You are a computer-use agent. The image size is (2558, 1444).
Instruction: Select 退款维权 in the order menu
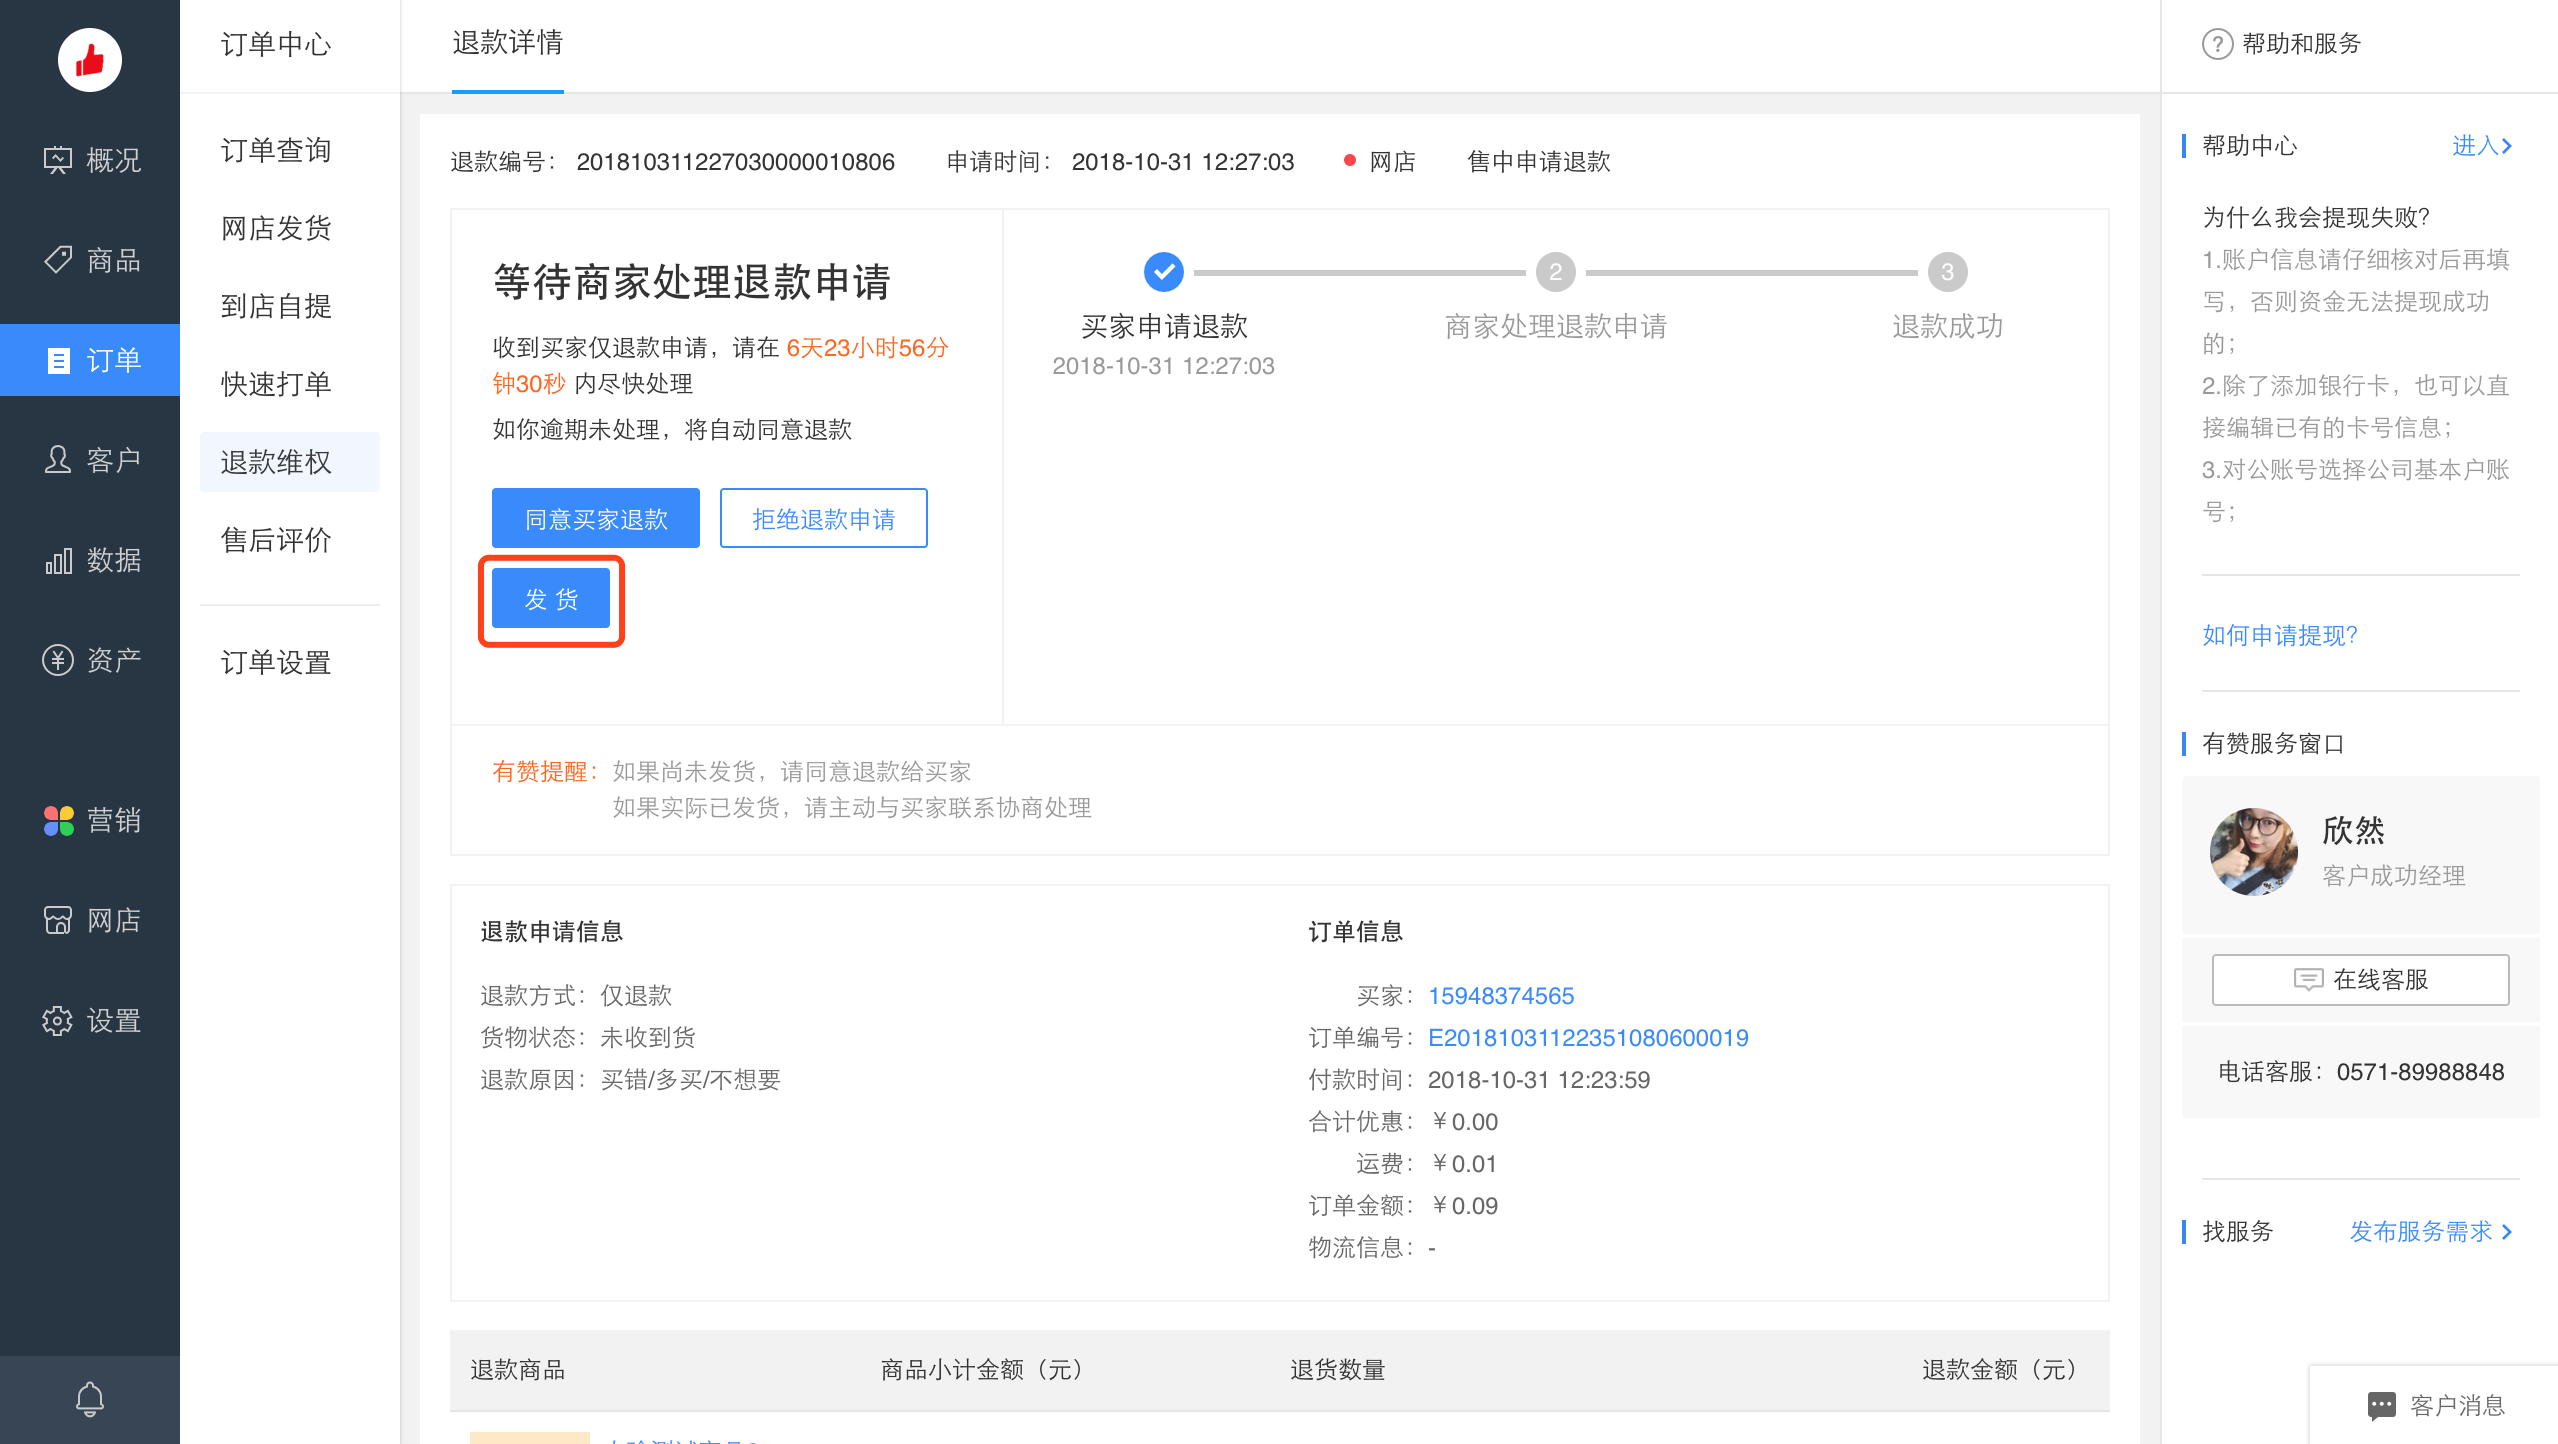click(x=275, y=462)
